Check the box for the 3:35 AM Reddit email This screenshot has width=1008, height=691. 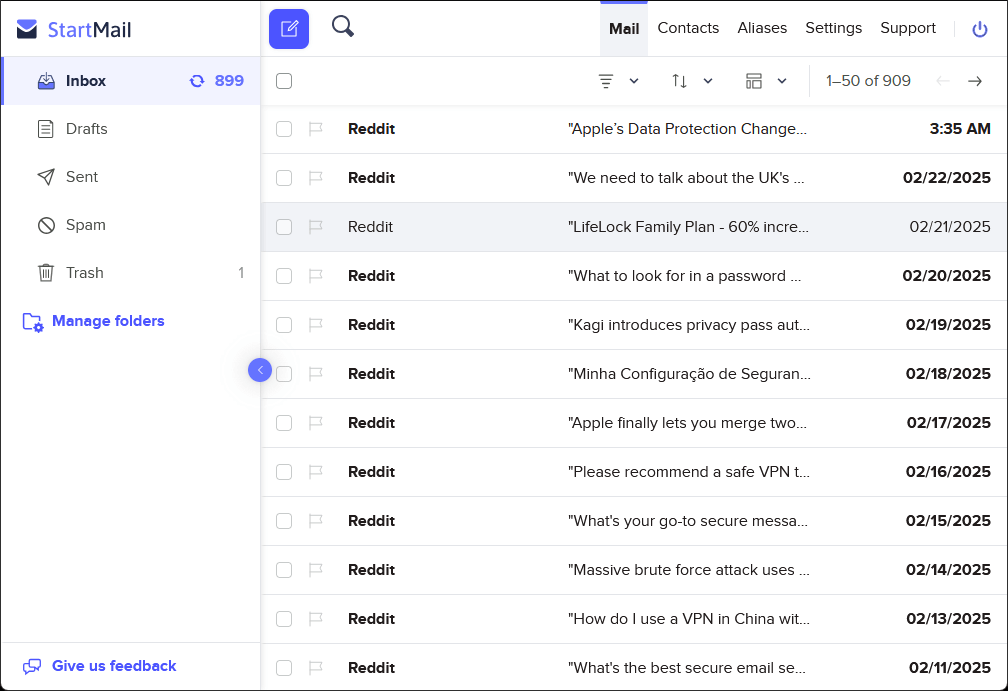pos(284,129)
